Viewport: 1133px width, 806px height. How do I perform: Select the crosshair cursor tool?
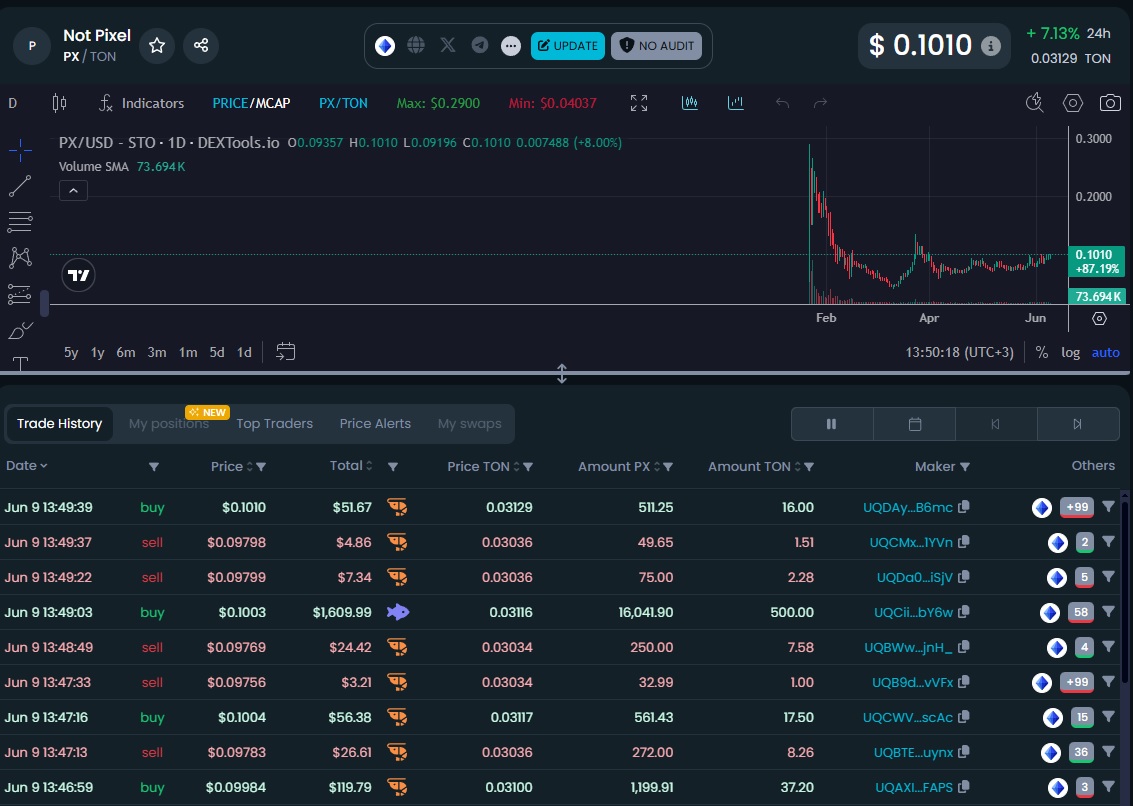[x=20, y=150]
